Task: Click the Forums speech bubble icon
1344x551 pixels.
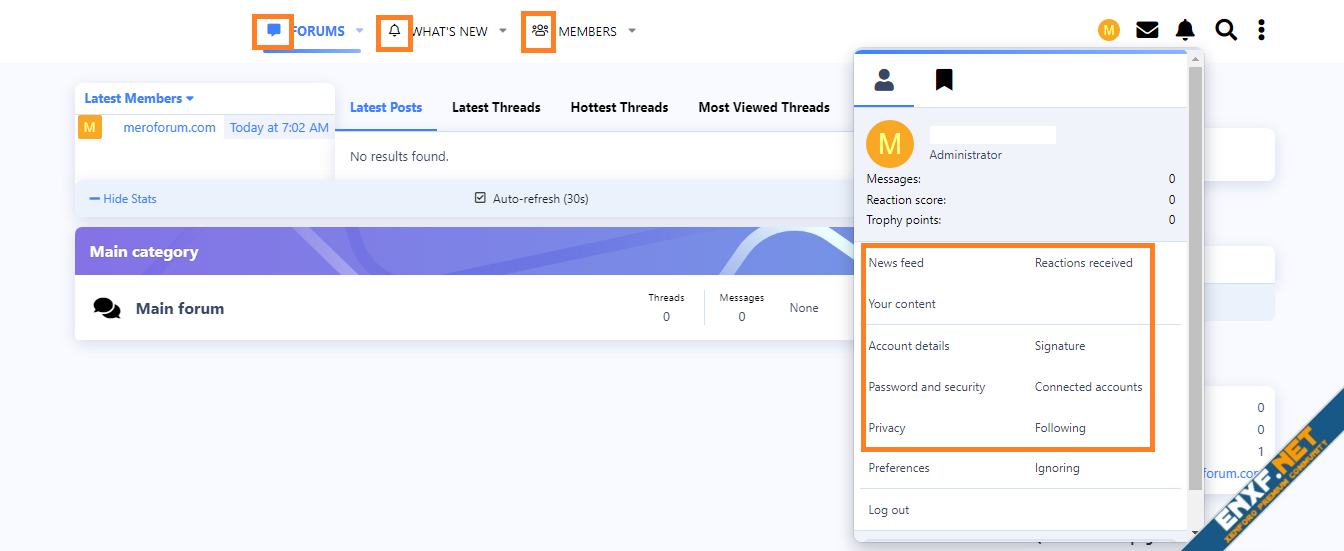Action: click(x=273, y=31)
